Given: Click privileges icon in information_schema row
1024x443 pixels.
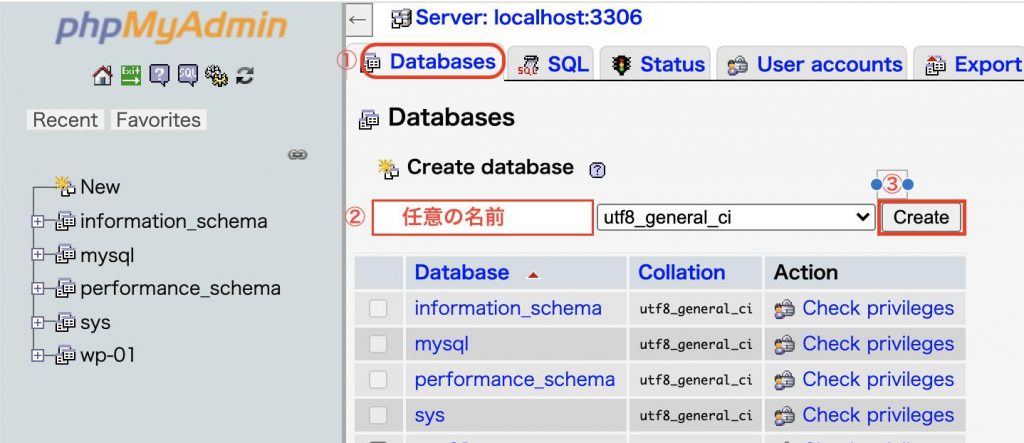Looking at the screenshot, I should [784, 309].
